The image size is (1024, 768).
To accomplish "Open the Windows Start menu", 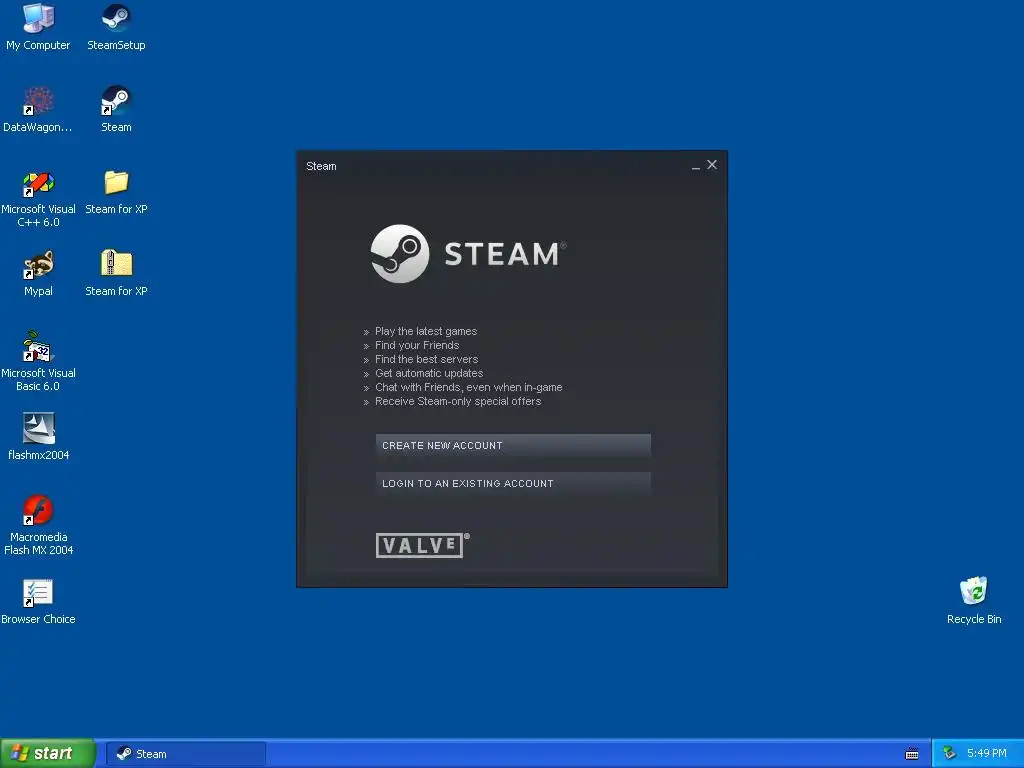I will coord(48,754).
